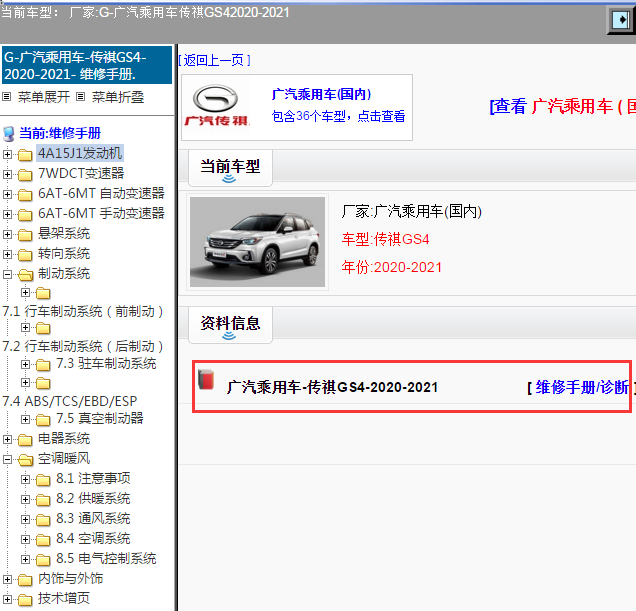Image resolution: width=636 pixels, height=611 pixels.
Task: Click the 广汽传祺 brand logo
Action: [x=216, y=105]
